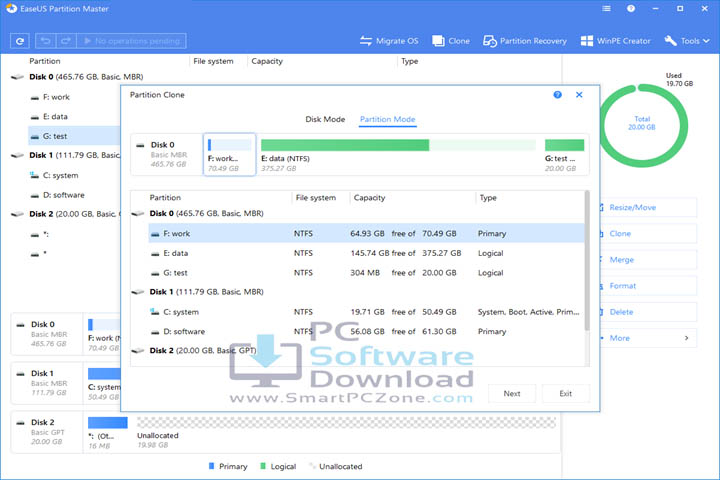Image resolution: width=720 pixels, height=480 pixels.
Task: Select E: data row in dialog list
Action: pyautogui.click(x=366, y=253)
